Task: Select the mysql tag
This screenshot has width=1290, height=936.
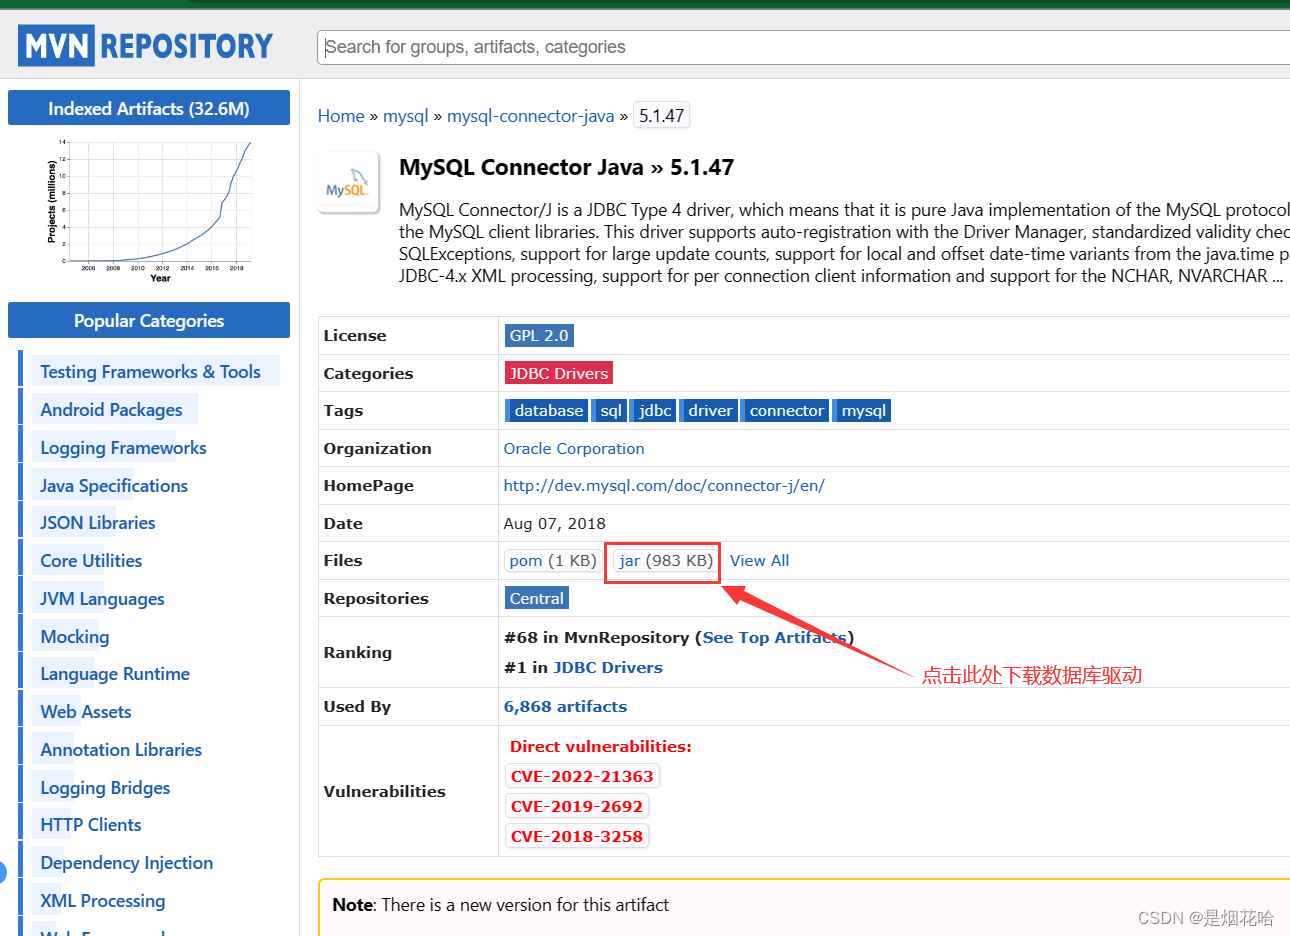Action: (x=862, y=411)
